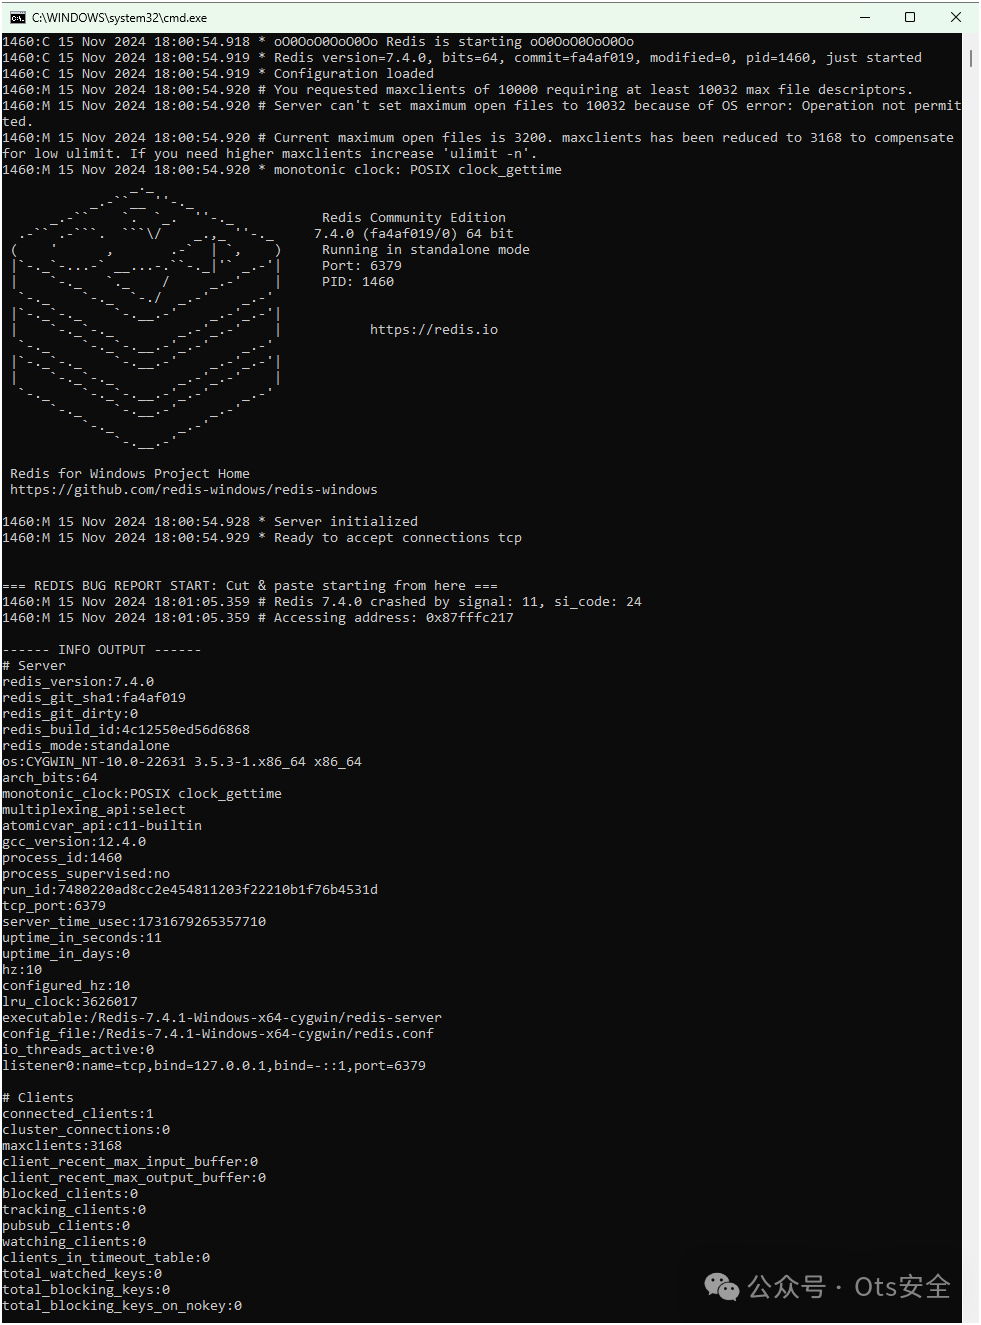Click the 'server_time_usec:1731679265357710' line

click(x=134, y=922)
